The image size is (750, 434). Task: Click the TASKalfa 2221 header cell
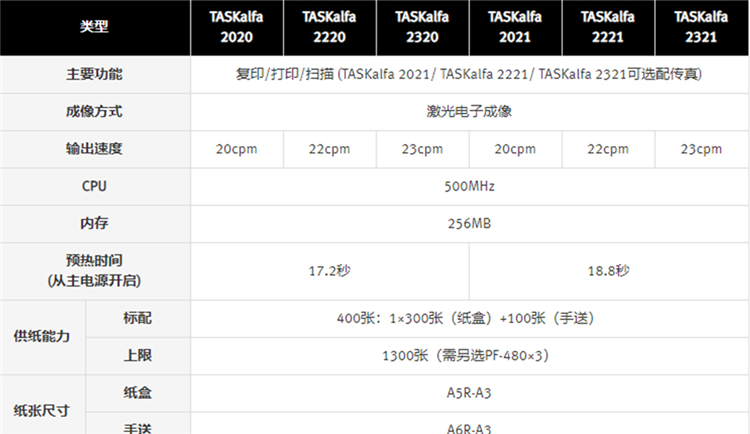607,27
